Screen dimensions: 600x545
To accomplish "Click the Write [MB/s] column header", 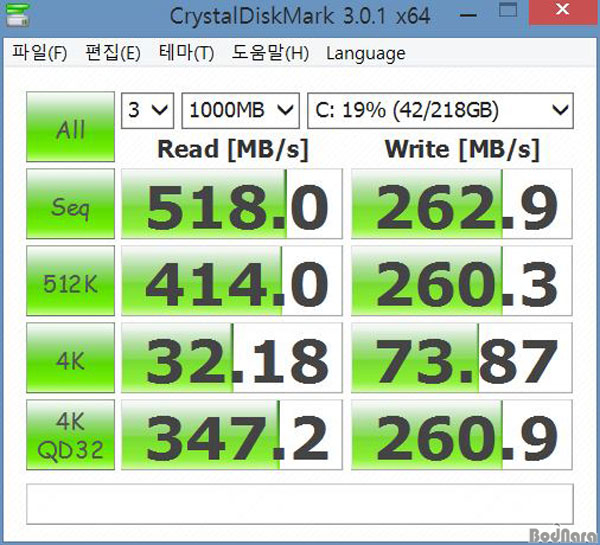I will [462, 150].
